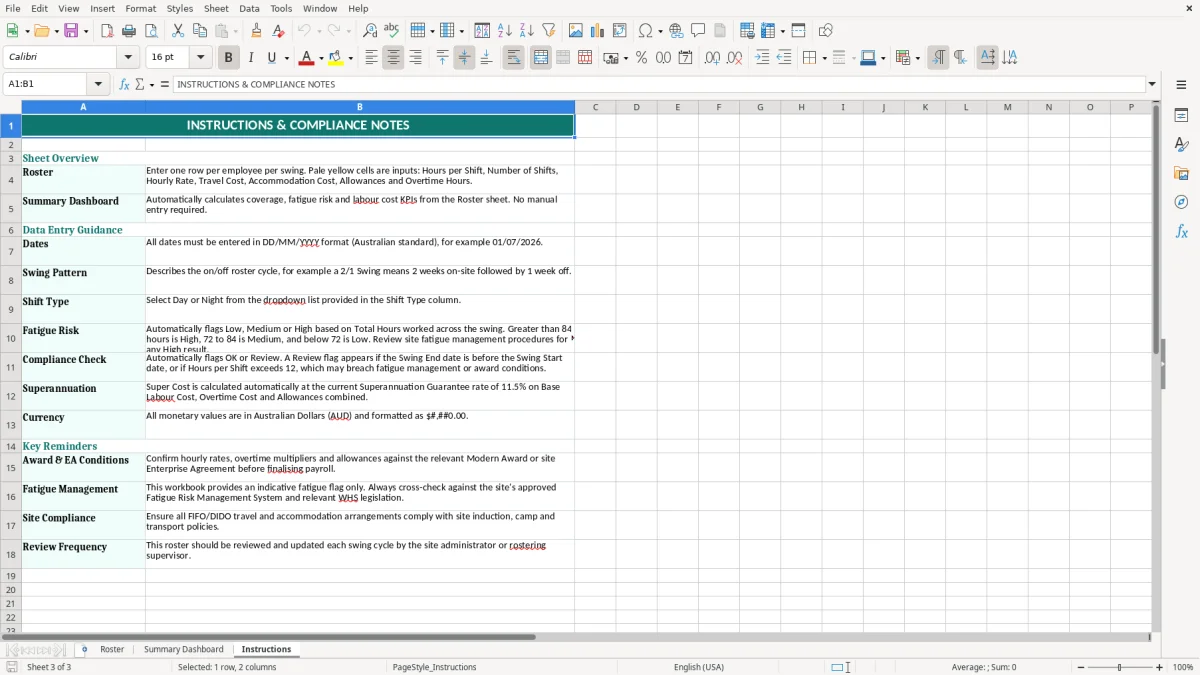Image resolution: width=1200 pixels, height=675 pixels.
Task: Open Font Color dropdown arrow
Action: point(321,58)
